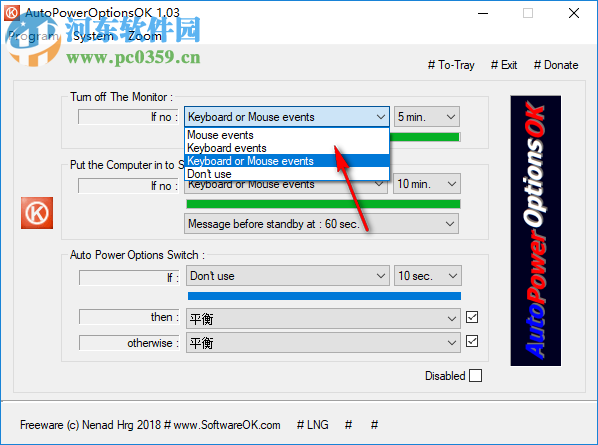Click the blue power switch progress bar

(324, 296)
